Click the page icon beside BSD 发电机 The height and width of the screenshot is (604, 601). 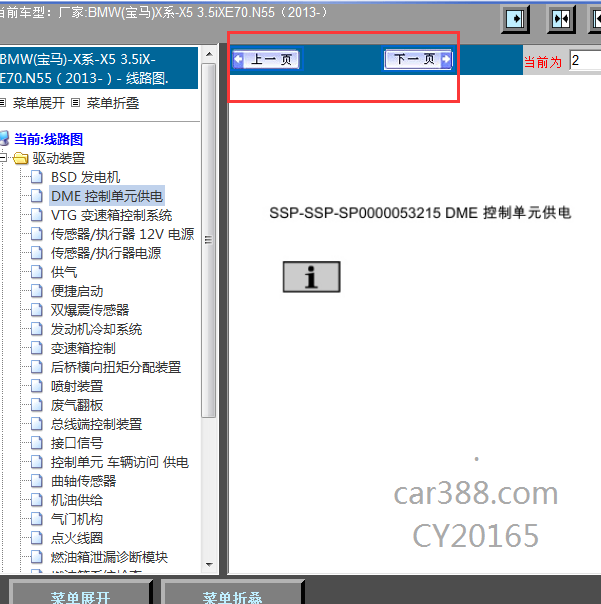click(37, 177)
